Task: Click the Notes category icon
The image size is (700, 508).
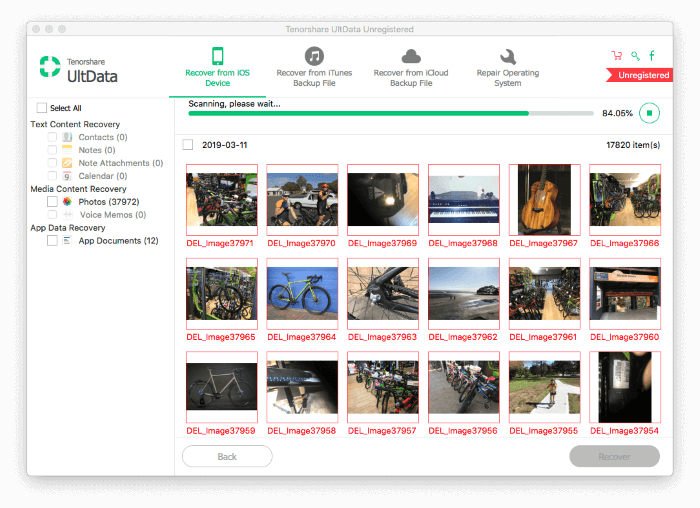Action: (67, 150)
